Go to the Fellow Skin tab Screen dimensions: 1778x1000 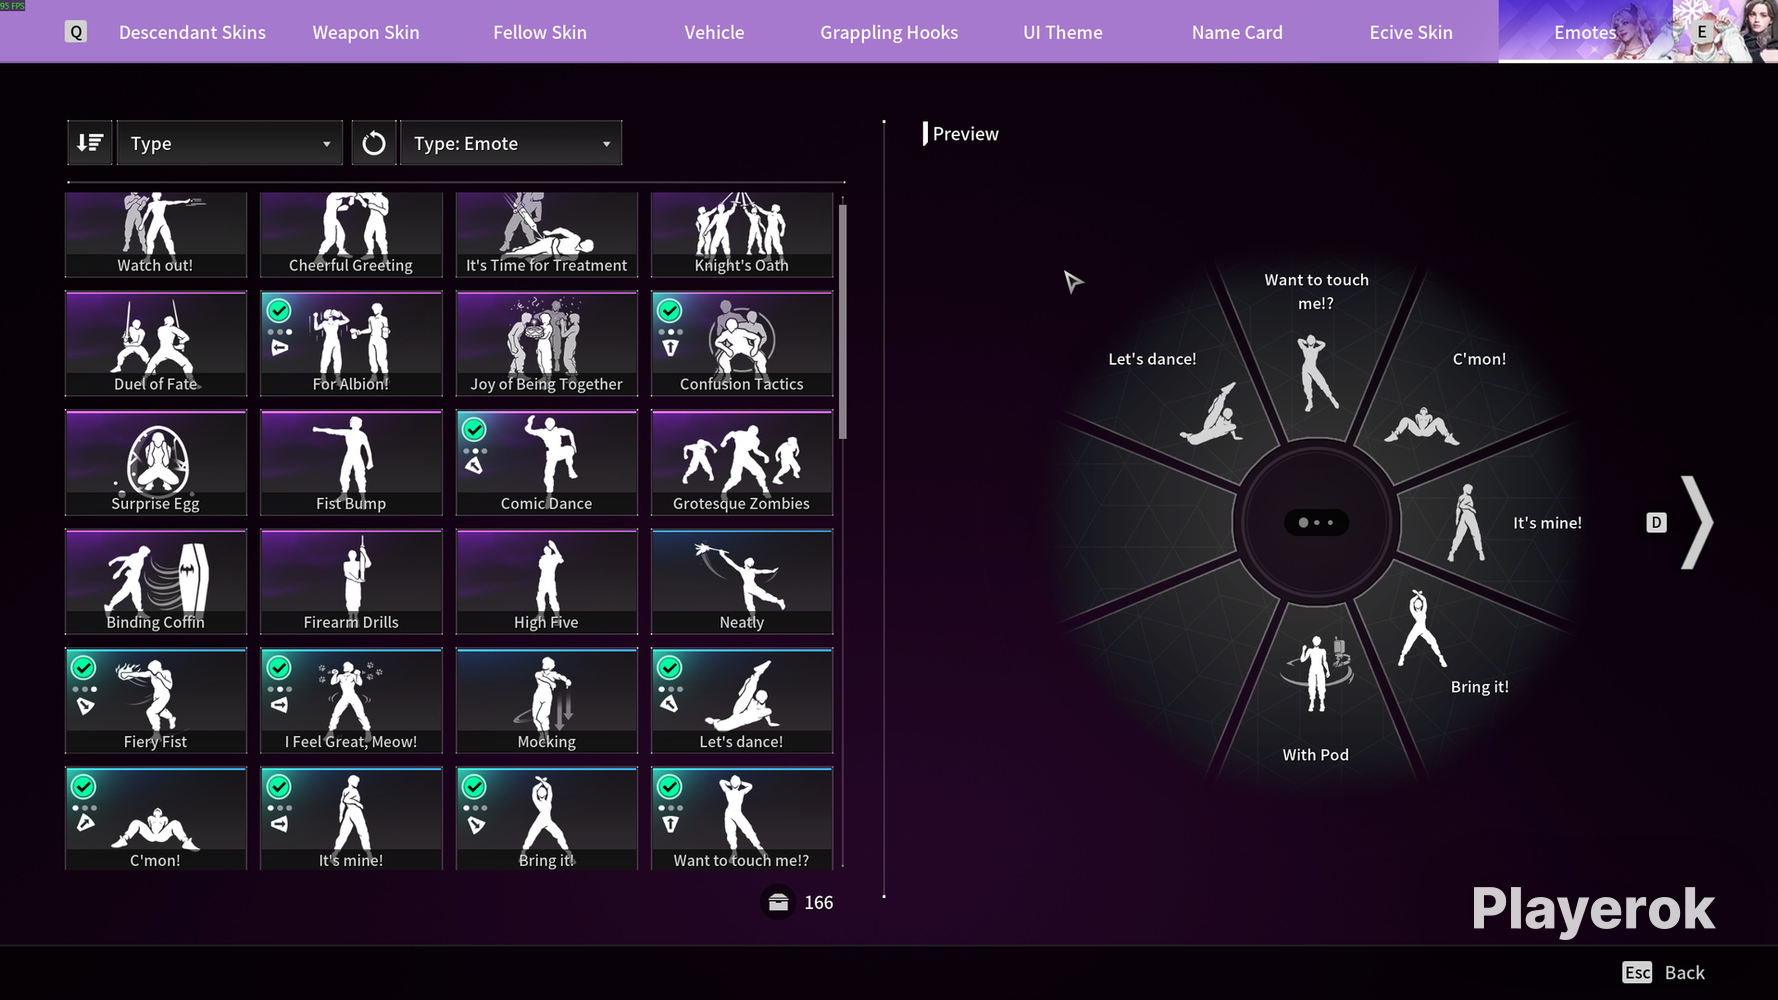[540, 32]
